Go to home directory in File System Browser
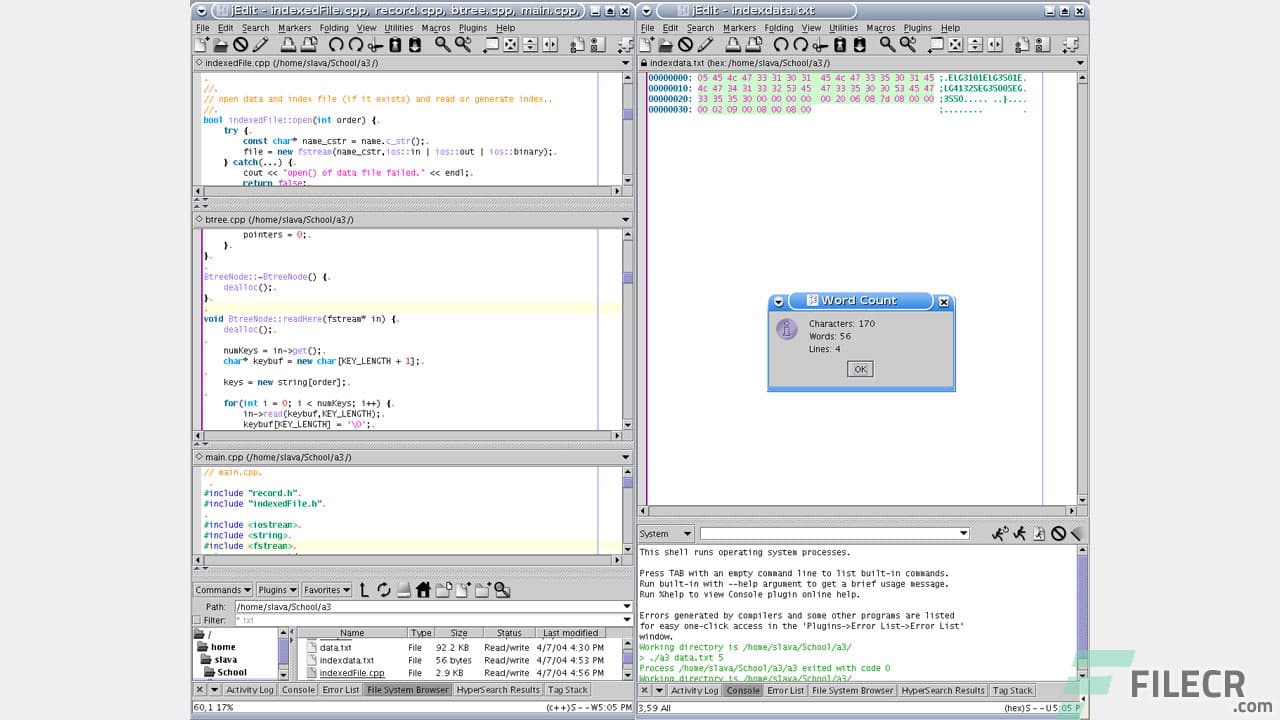Image resolution: width=1280 pixels, height=720 pixels. click(x=422, y=590)
